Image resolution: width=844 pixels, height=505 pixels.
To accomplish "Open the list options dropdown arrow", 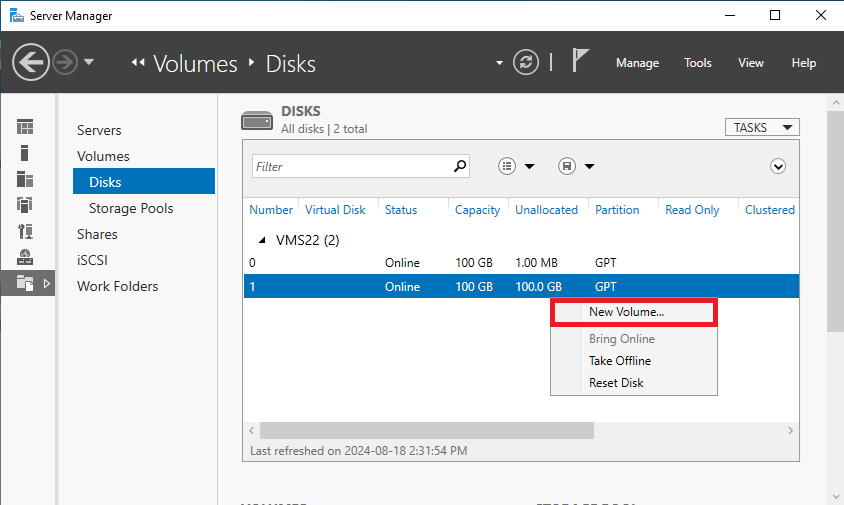I will pos(530,166).
